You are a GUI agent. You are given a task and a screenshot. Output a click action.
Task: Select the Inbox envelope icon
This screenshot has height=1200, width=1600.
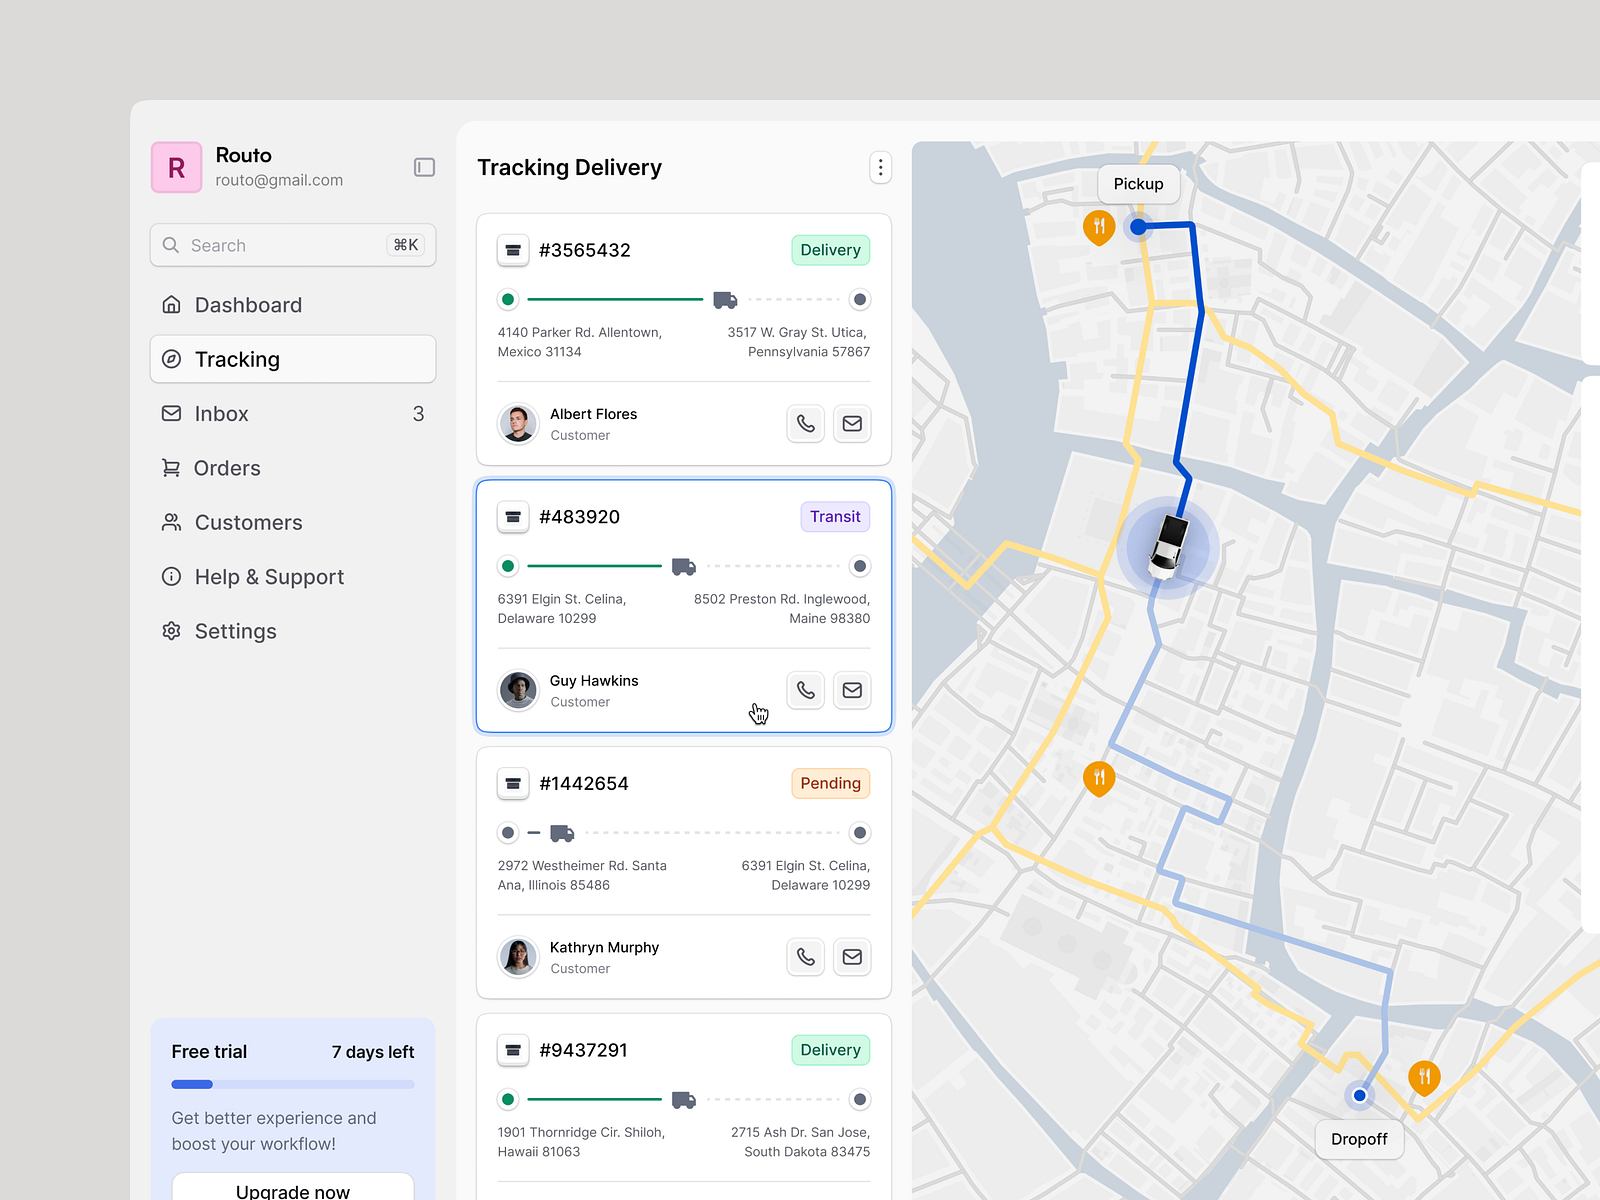171,413
